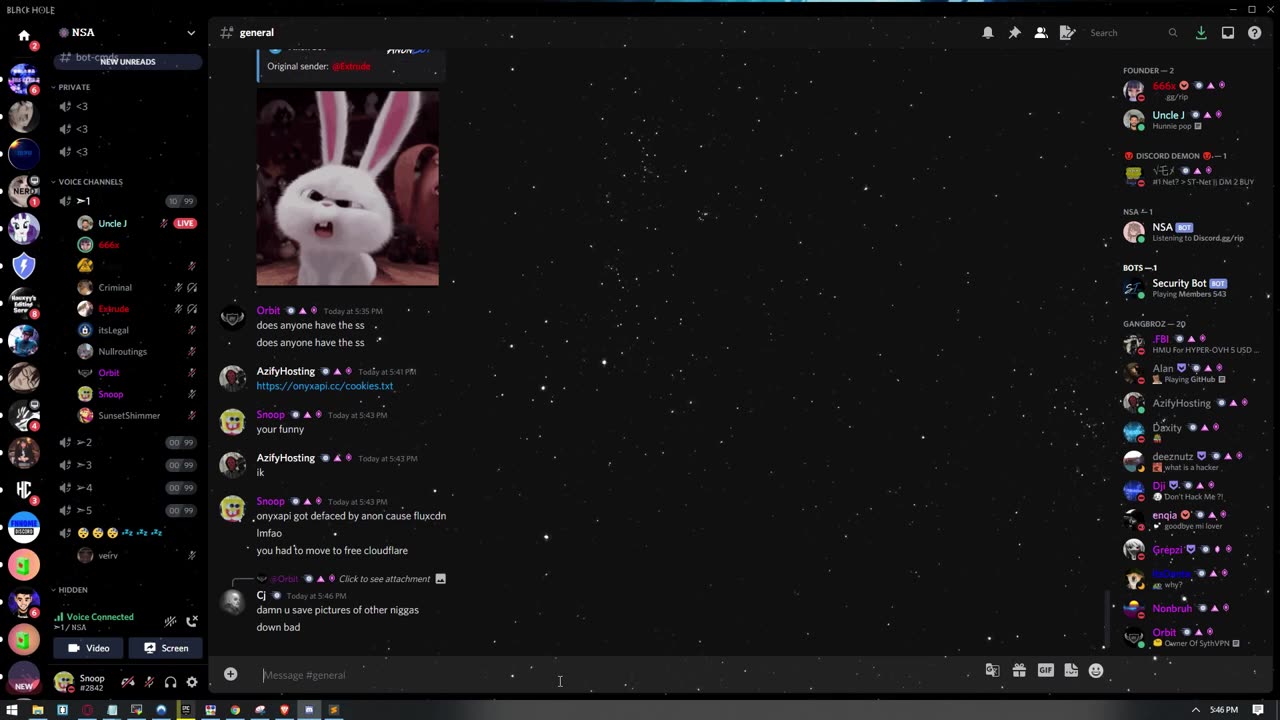
Task: Click Uncle J in voice channel list
Action: point(112,223)
